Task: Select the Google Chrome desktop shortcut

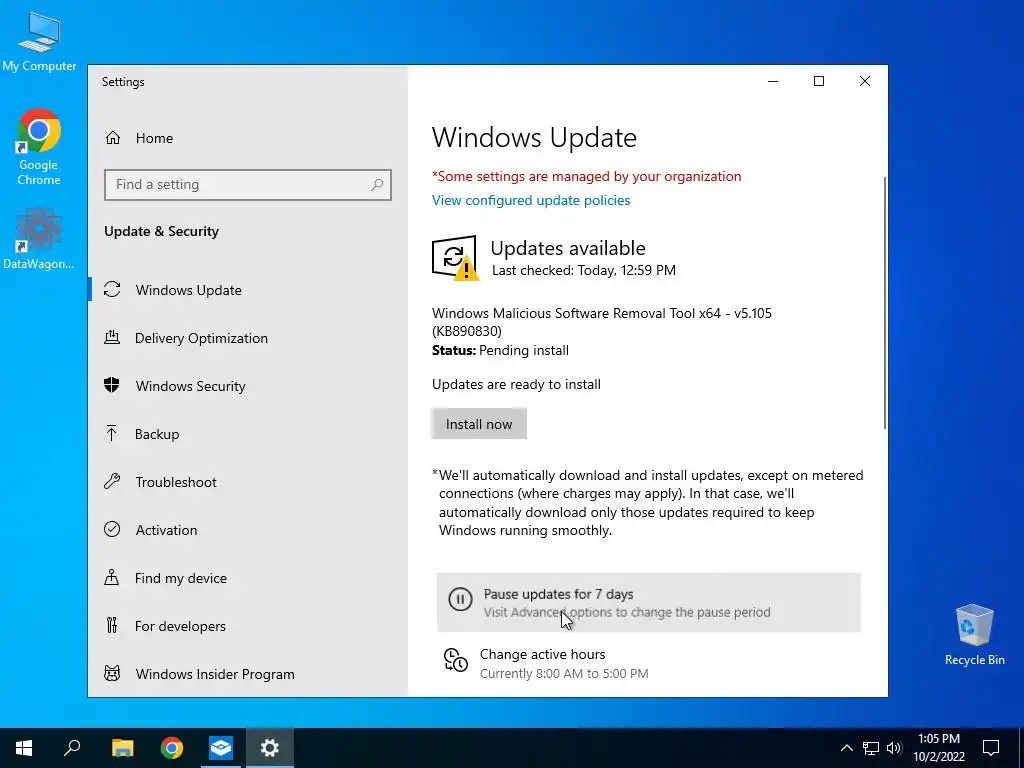Action: pos(39,147)
